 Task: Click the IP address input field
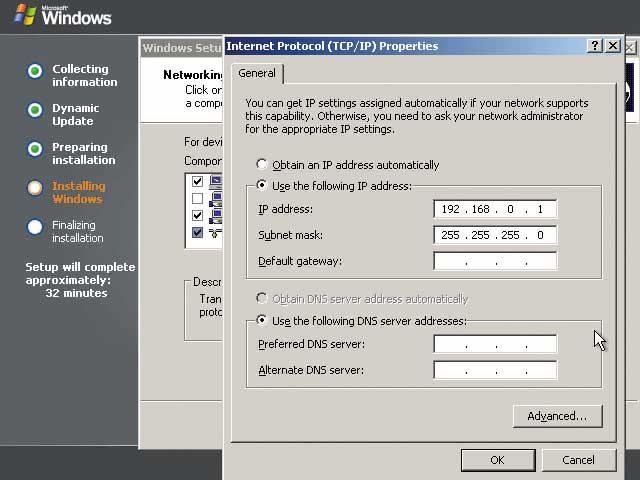(x=495, y=209)
